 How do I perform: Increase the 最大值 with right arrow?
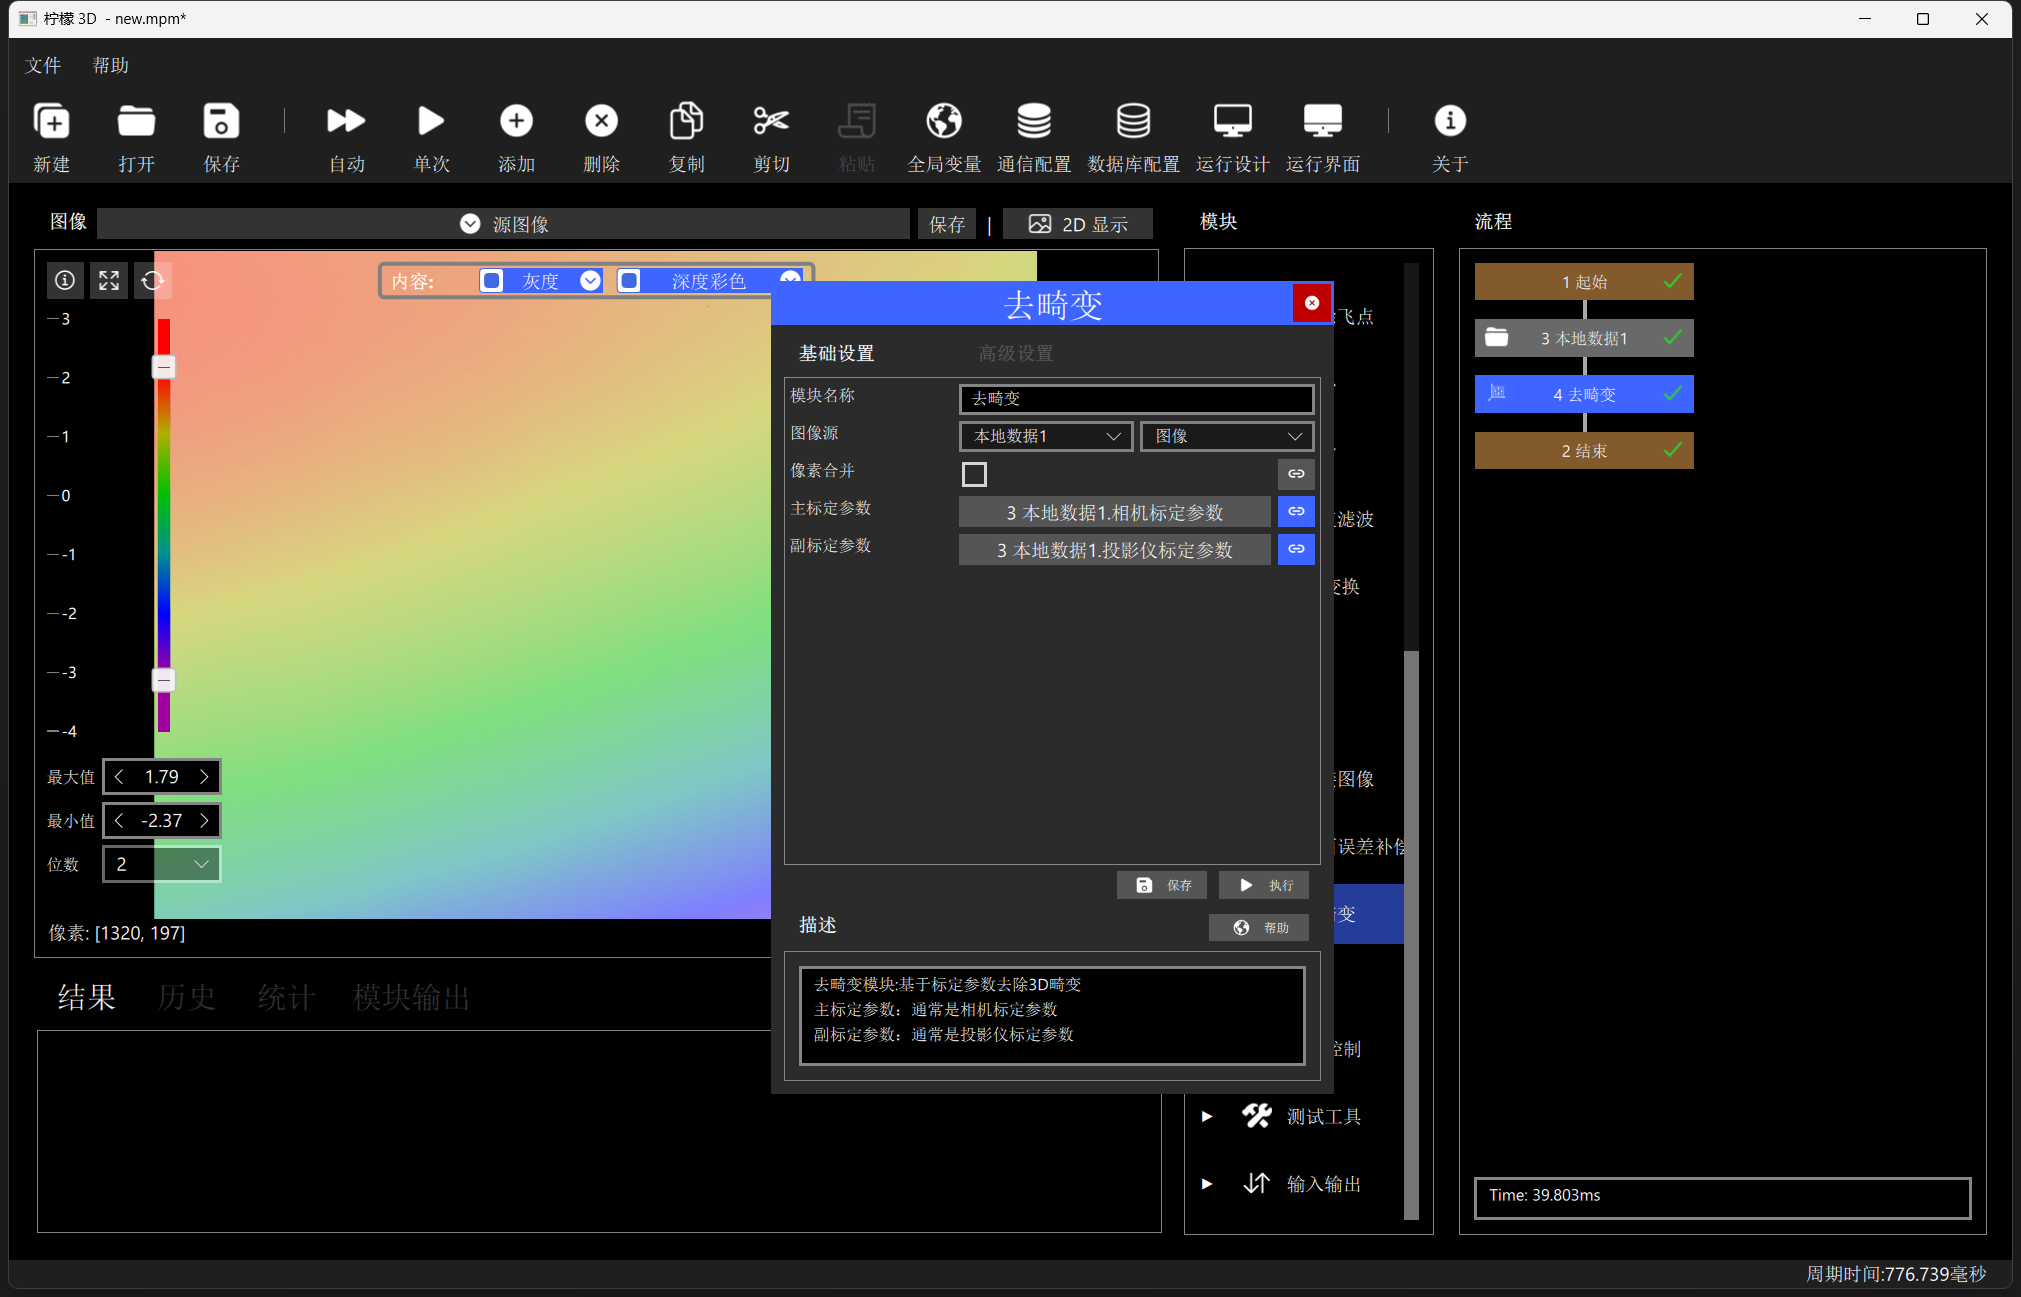point(205,777)
